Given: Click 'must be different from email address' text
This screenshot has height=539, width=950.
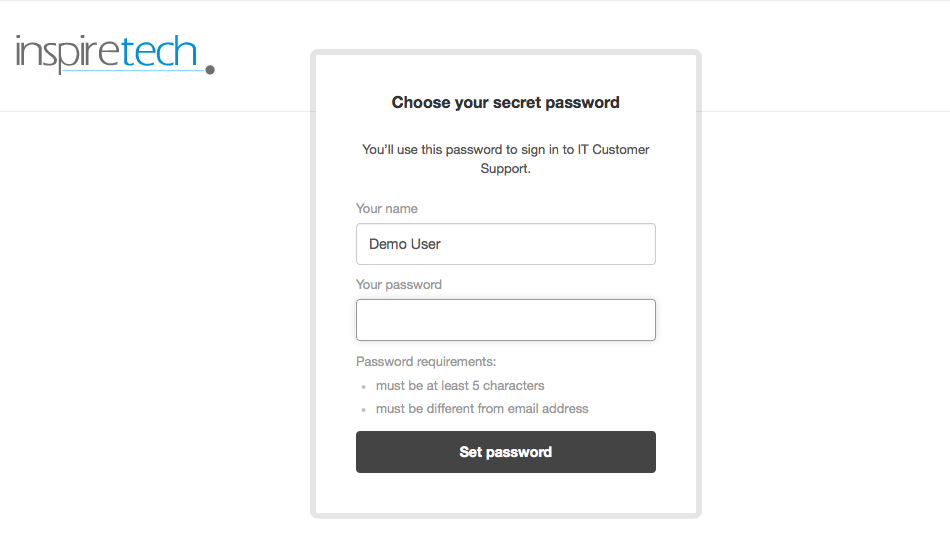Looking at the screenshot, I should coord(482,409).
